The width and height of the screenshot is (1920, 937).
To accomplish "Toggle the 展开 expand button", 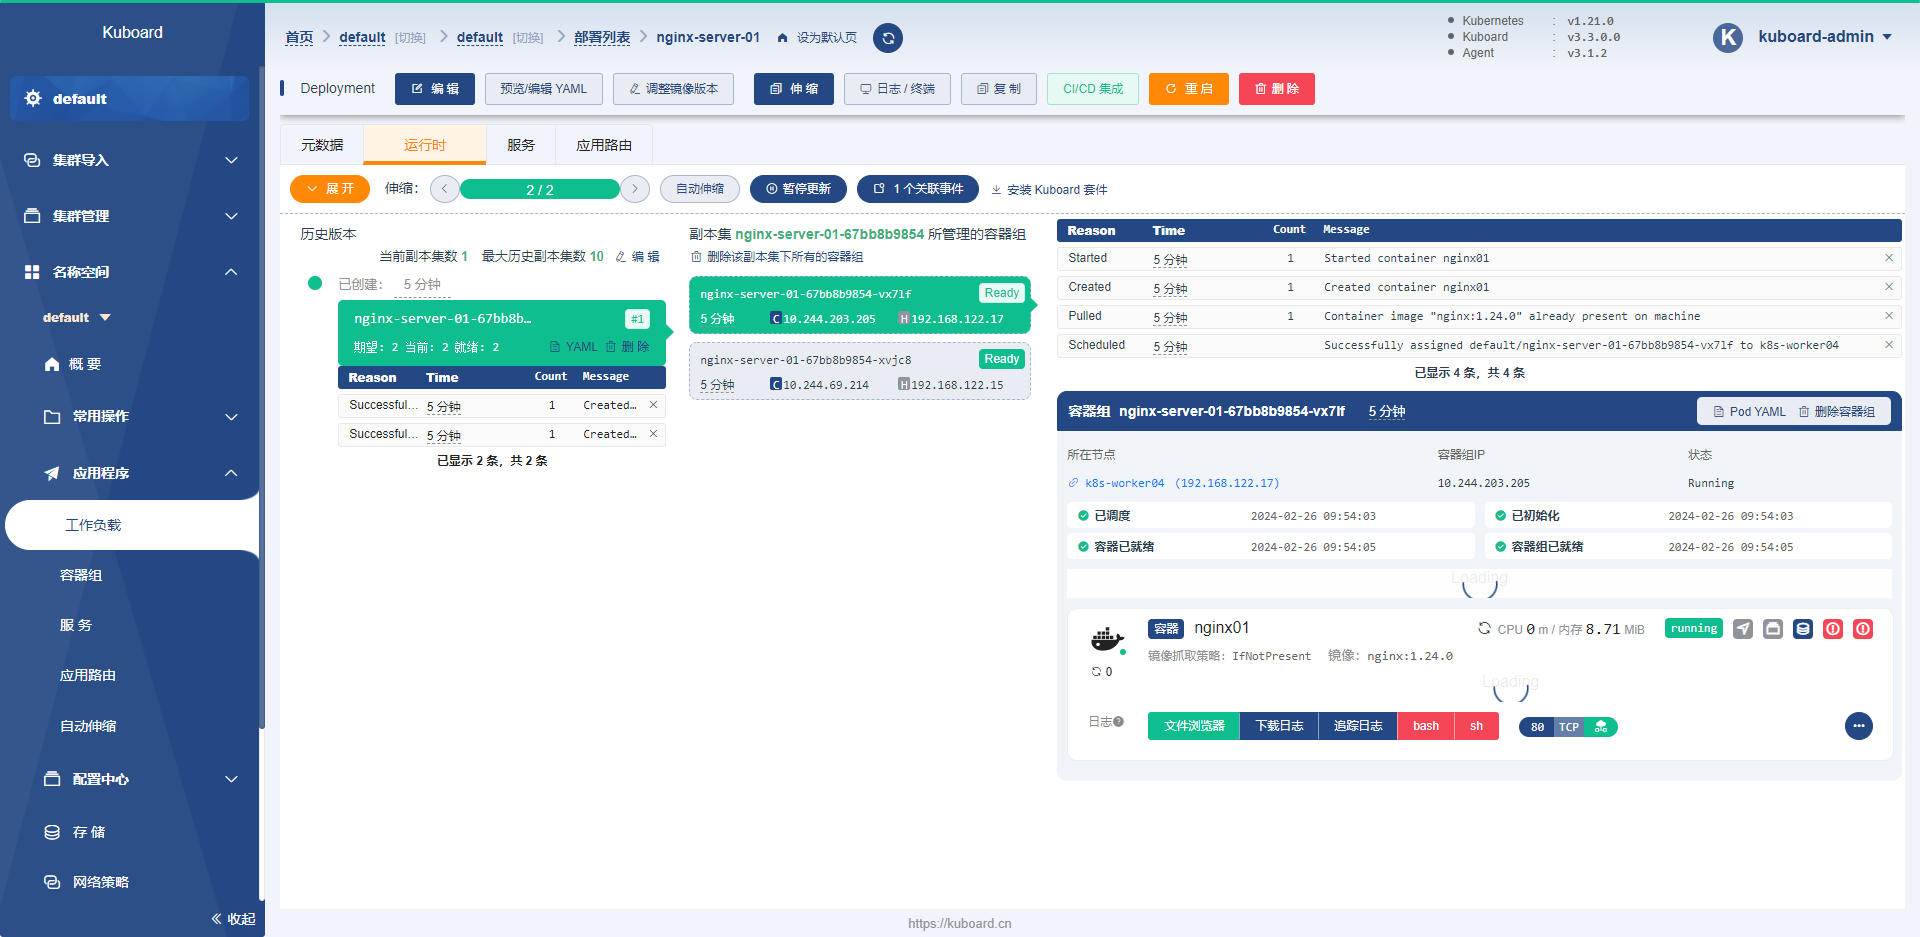I will click(x=330, y=189).
